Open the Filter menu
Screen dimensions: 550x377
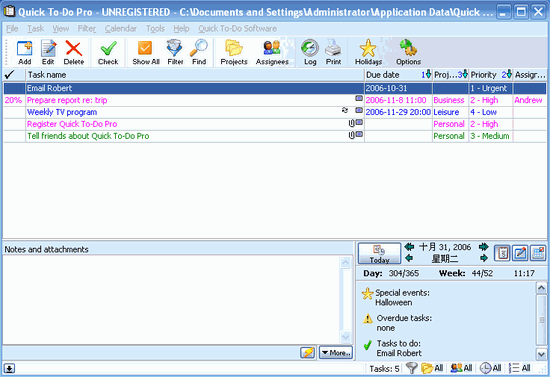pyautogui.click(x=87, y=28)
